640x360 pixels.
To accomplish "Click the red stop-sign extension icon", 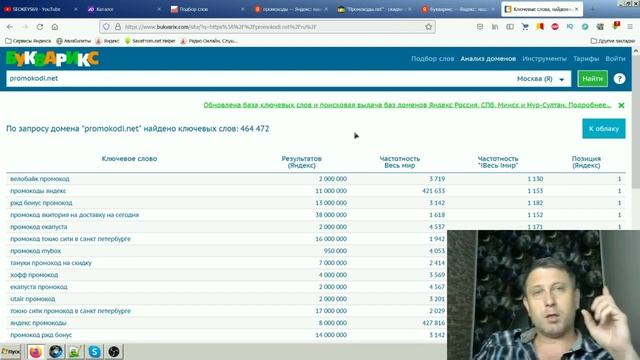I will pos(555,27).
